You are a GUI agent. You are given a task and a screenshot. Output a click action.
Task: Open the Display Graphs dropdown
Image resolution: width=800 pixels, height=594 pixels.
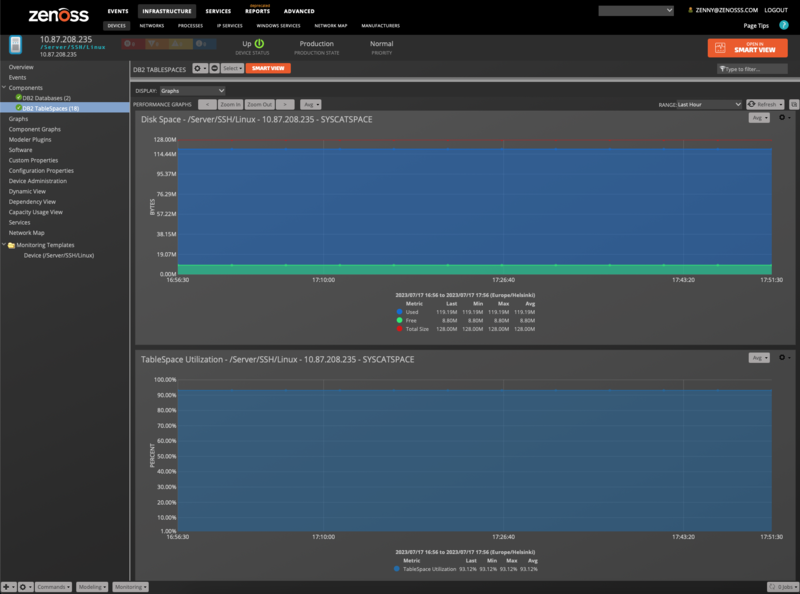pos(192,90)
